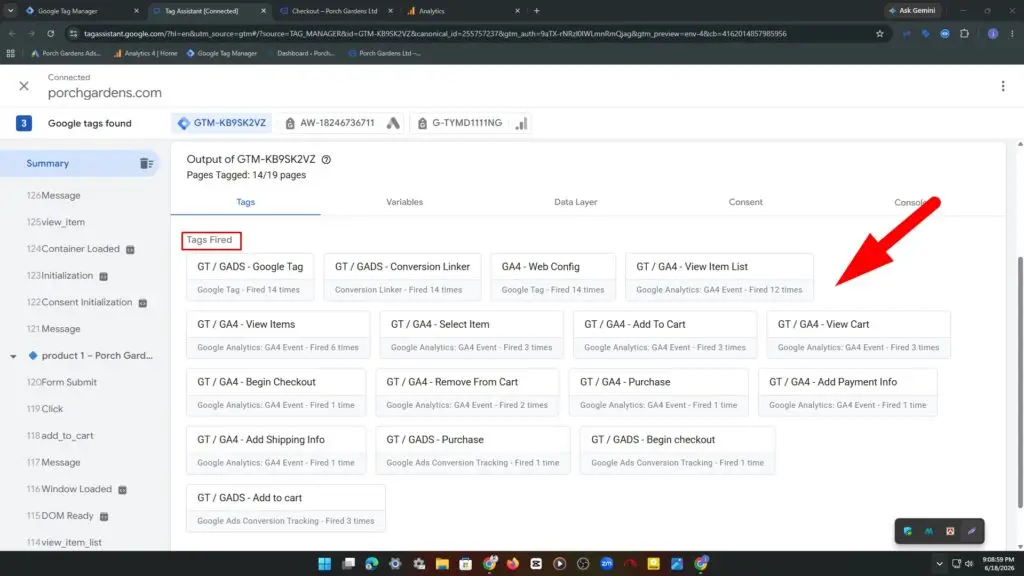
Task: Select event 114 view_item_list
Action: click(x=64, y=542)
